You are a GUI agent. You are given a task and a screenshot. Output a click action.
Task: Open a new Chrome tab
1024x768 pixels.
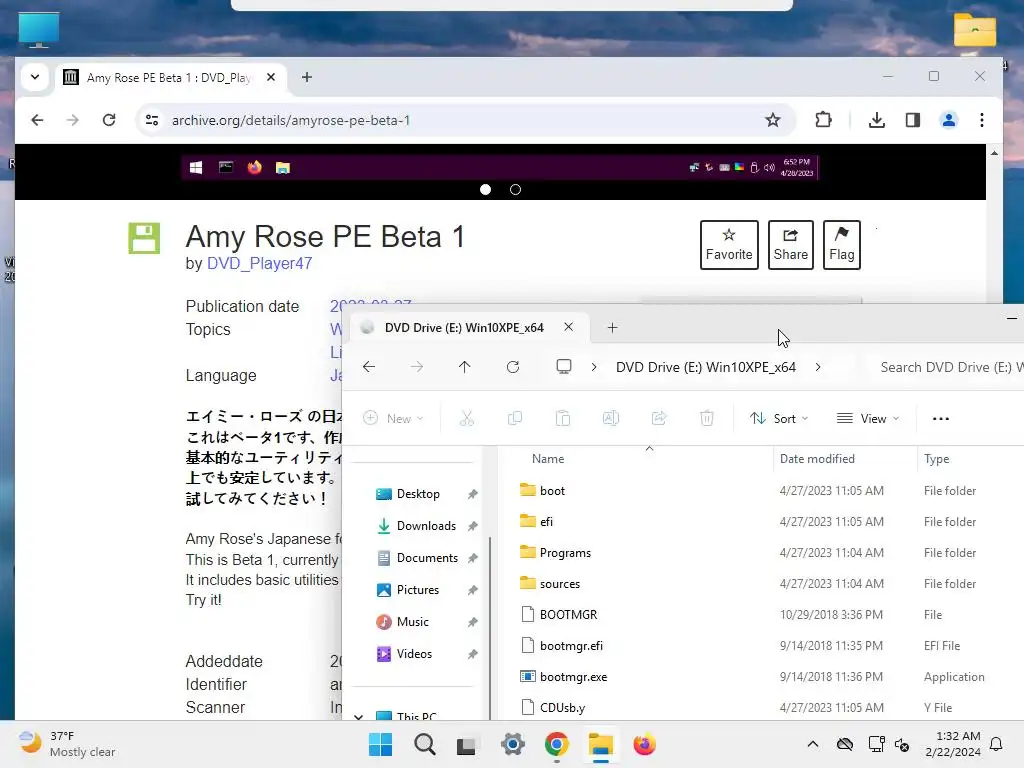point(306,77)
